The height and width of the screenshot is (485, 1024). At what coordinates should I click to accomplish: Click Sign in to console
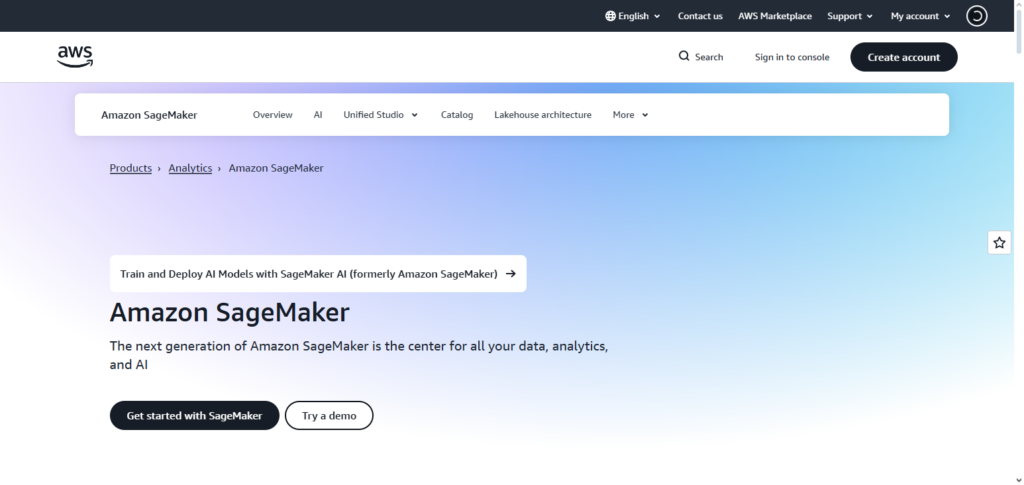pos(792,57)
